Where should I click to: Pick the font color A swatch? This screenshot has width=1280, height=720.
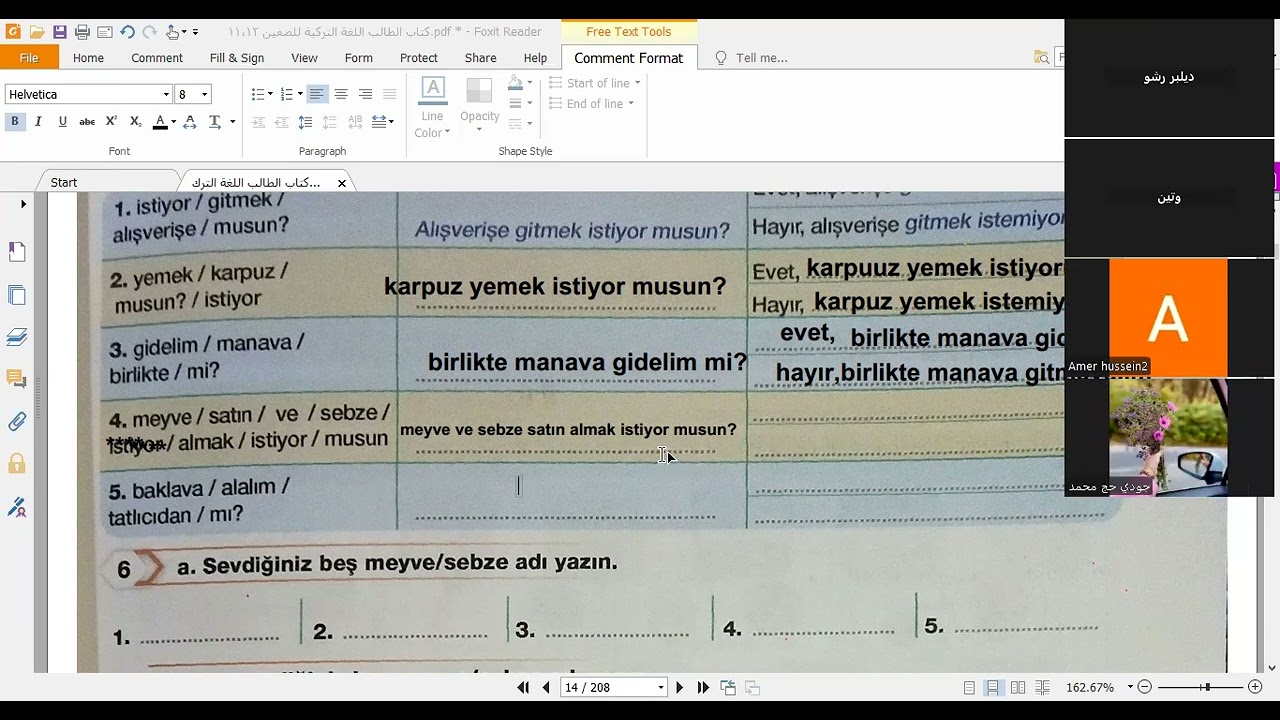click(x=160, y=122)
